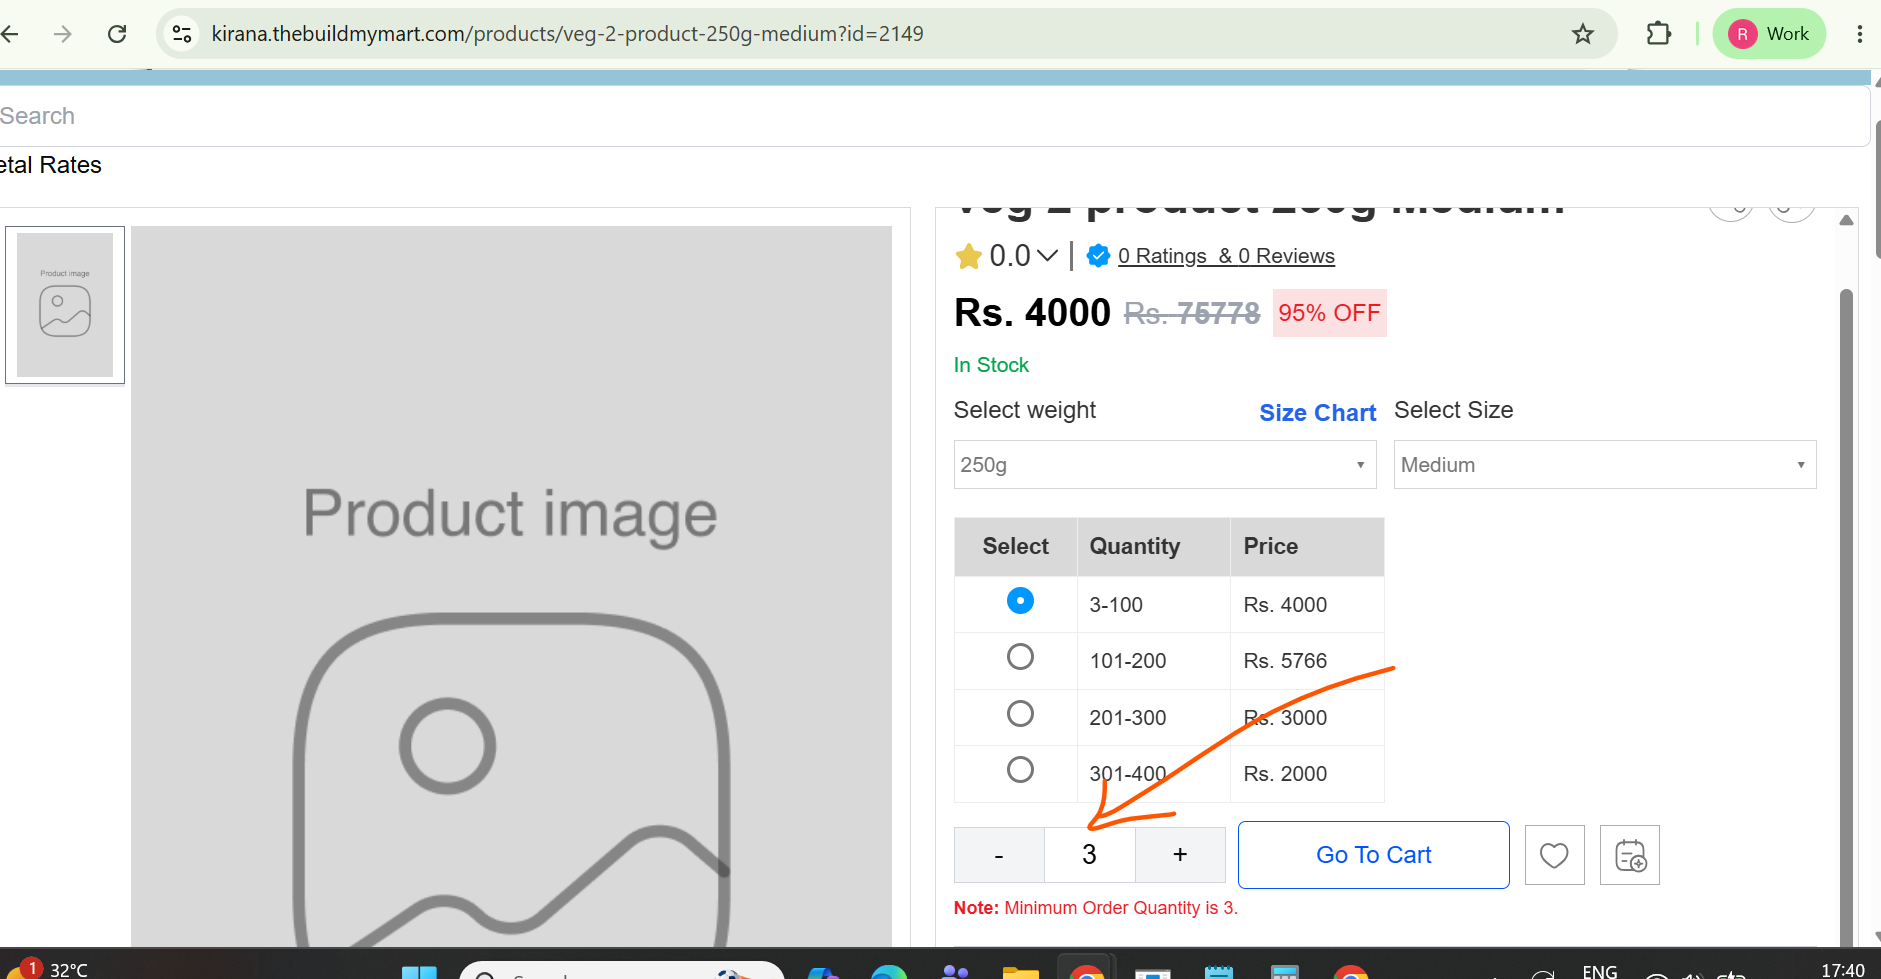This screenshot has width=1881, height=979.
Task: Click the product panel scroll-up arrow
Action: pos(1847,220)
